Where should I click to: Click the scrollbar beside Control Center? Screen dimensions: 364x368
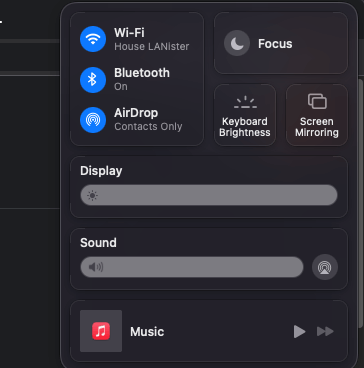360,203
